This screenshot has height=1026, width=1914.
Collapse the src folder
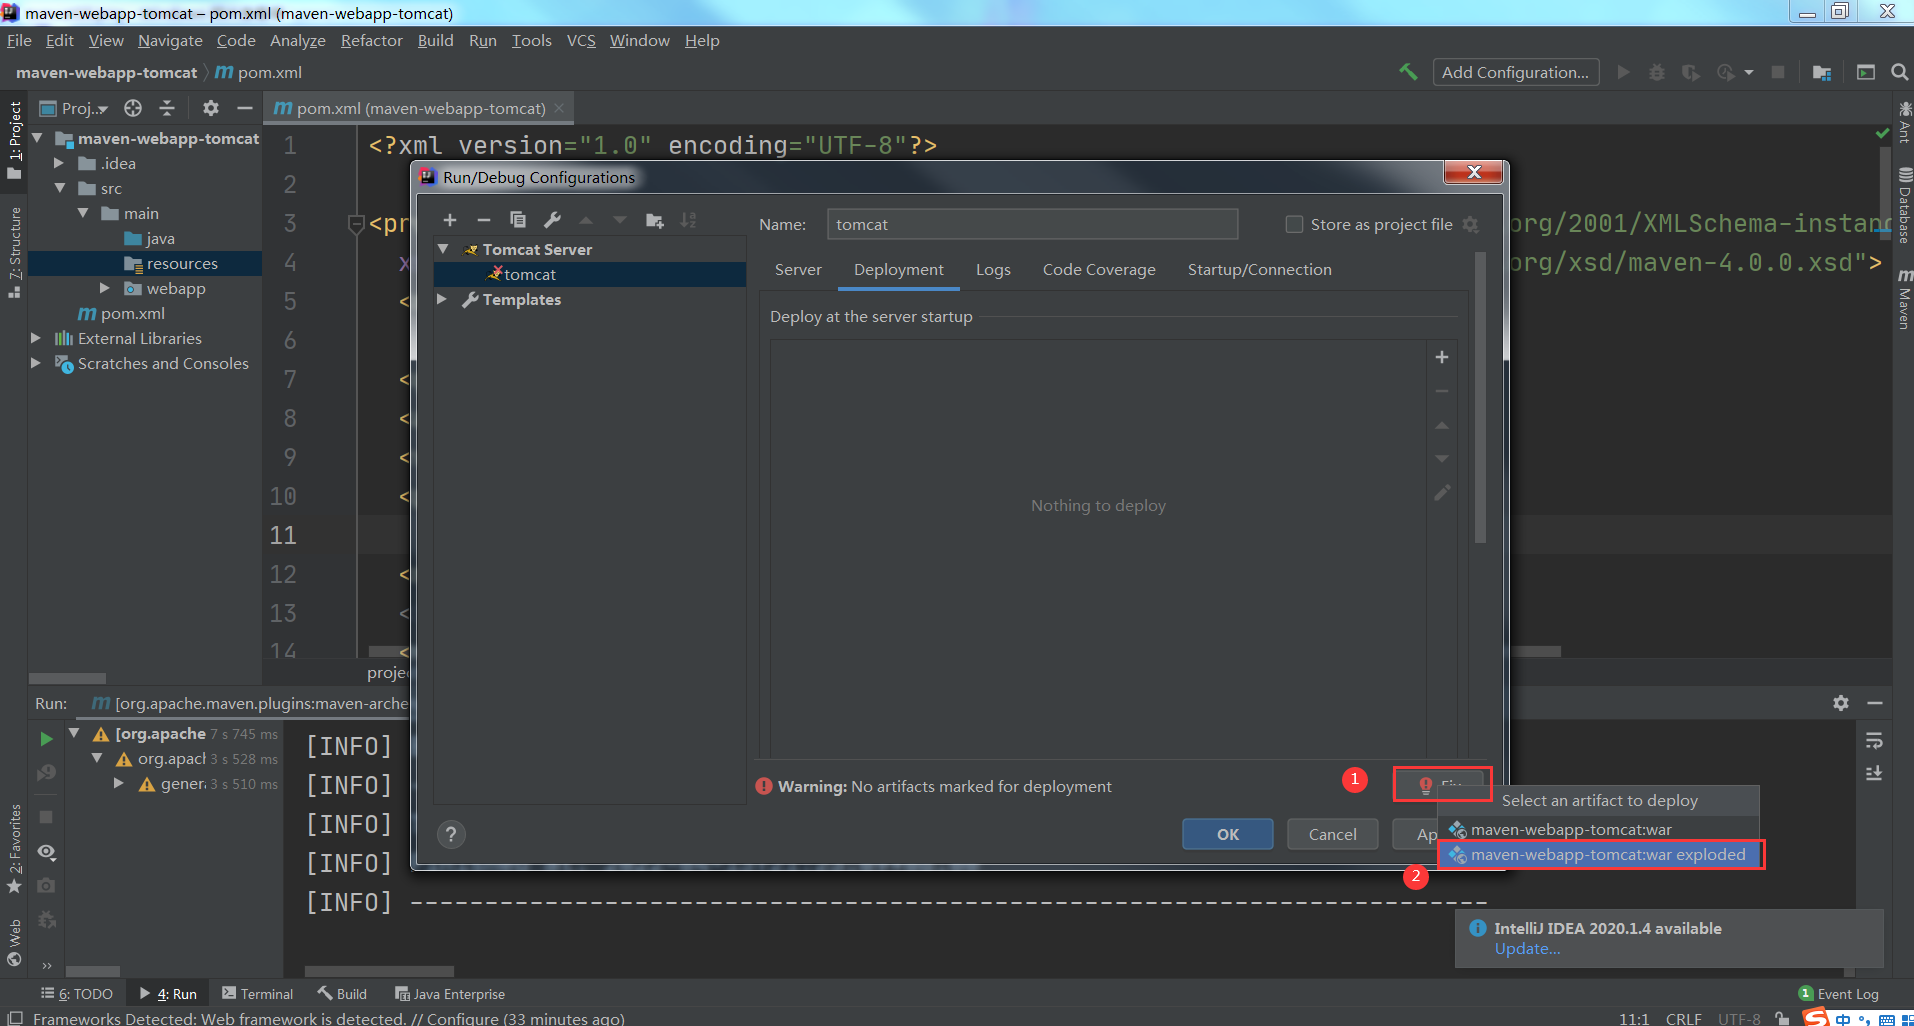[x=59, y=188]
